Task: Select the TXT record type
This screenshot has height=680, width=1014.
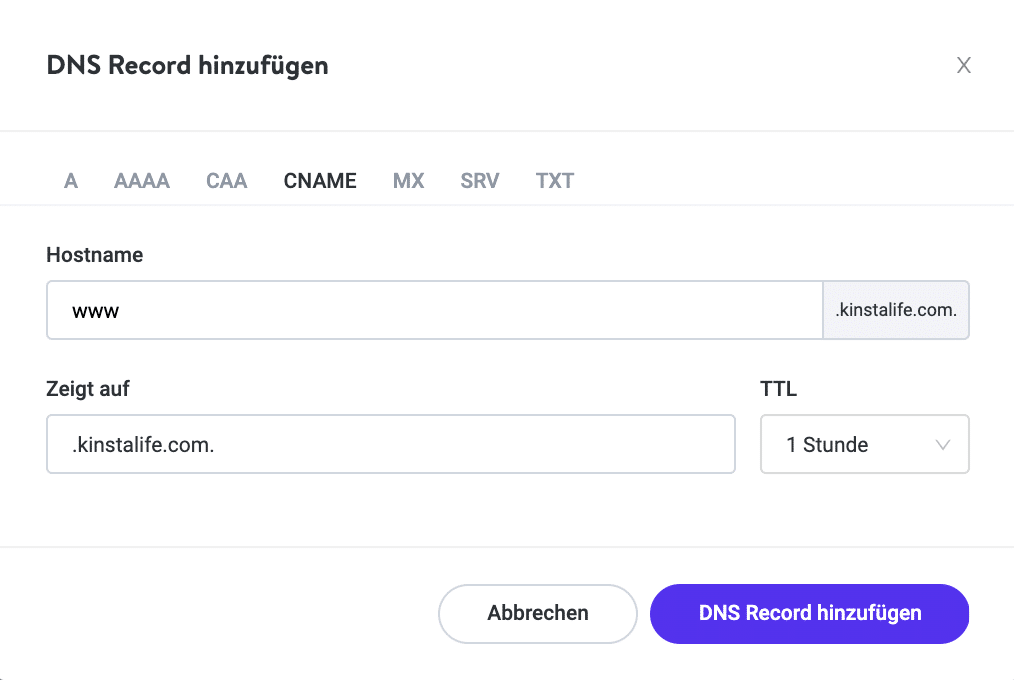Action: click(x=554, y=181)
